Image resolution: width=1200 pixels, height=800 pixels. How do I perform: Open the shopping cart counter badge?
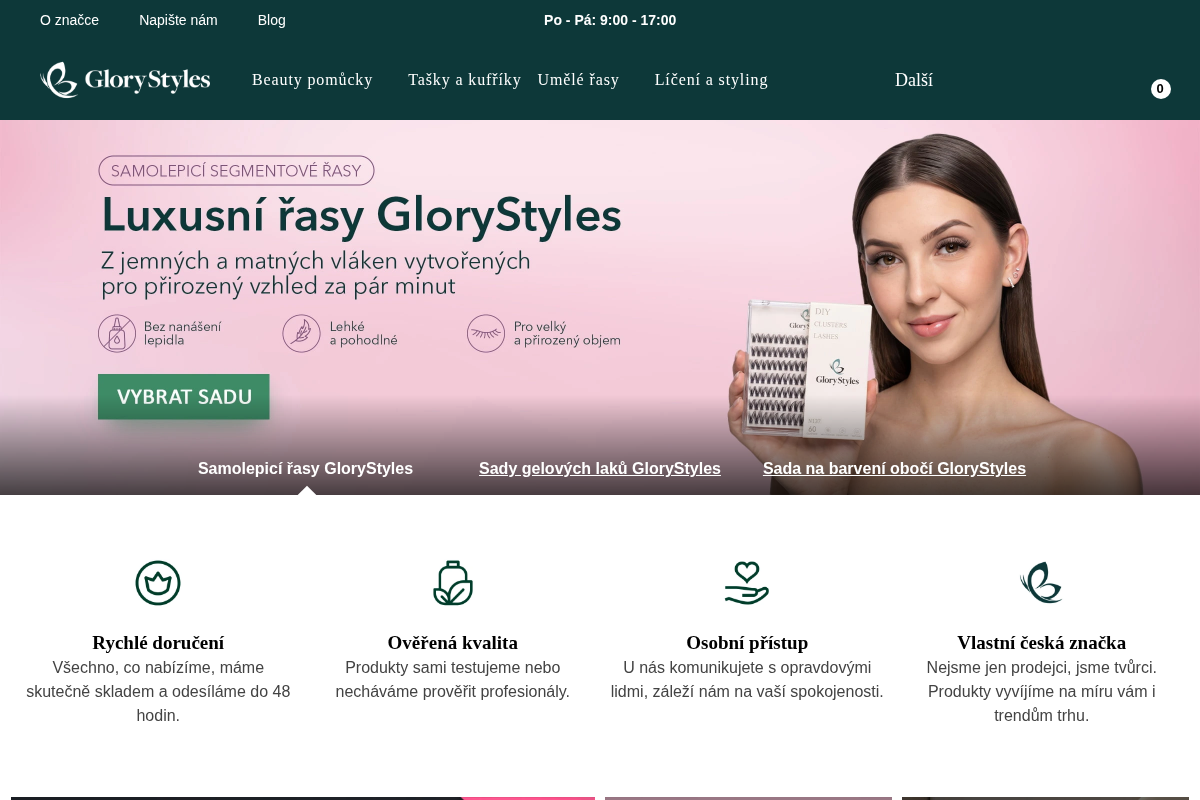[1160, 89]
